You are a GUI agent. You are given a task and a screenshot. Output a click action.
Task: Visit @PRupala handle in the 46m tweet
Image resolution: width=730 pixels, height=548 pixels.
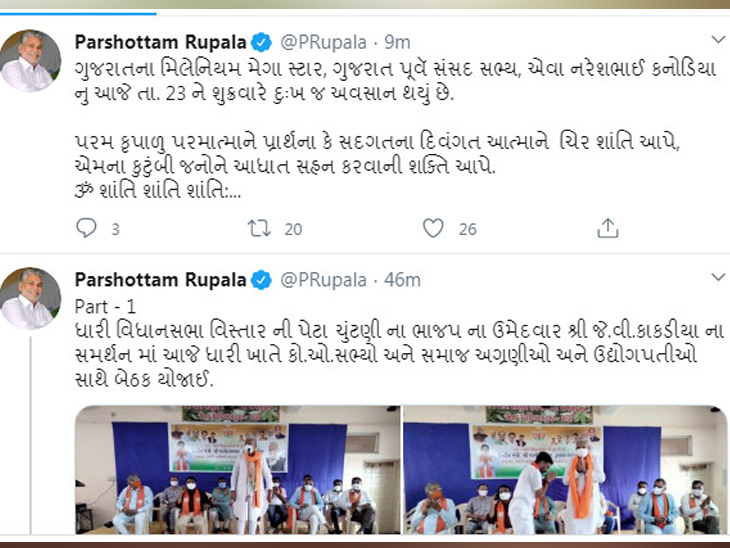[x=324, y=281]
